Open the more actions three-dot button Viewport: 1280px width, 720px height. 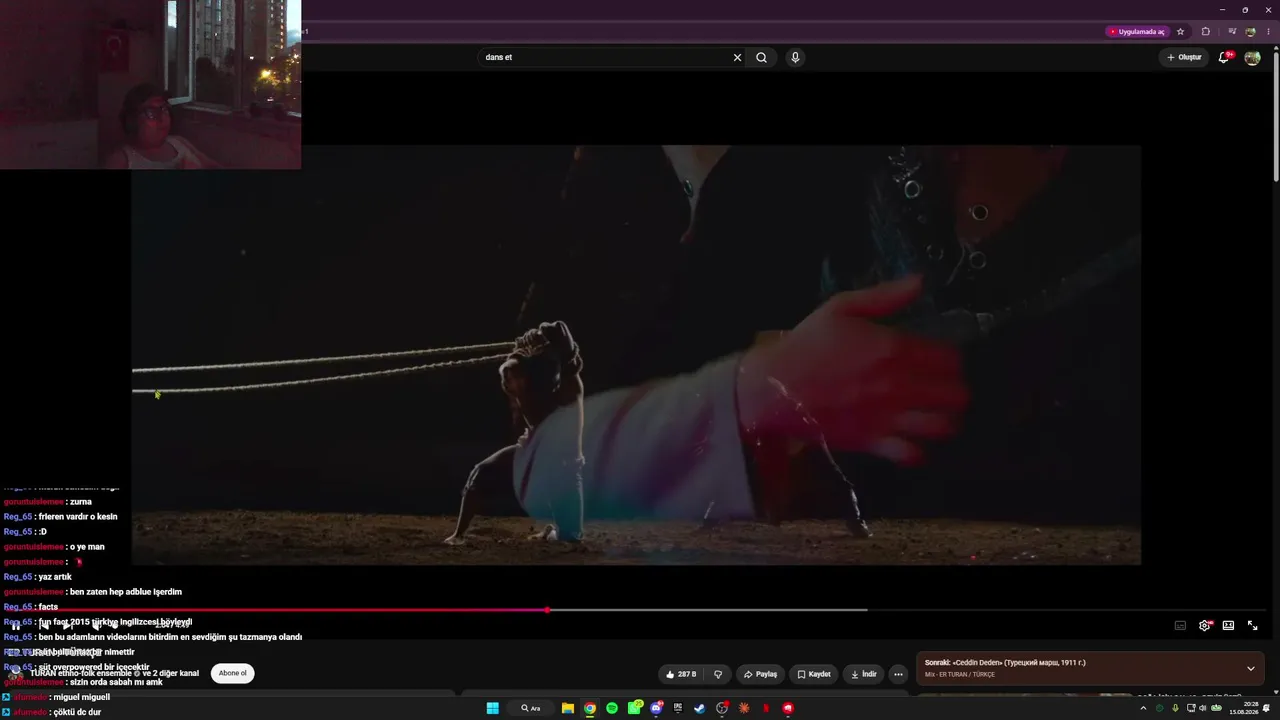[x=898, y=674]
